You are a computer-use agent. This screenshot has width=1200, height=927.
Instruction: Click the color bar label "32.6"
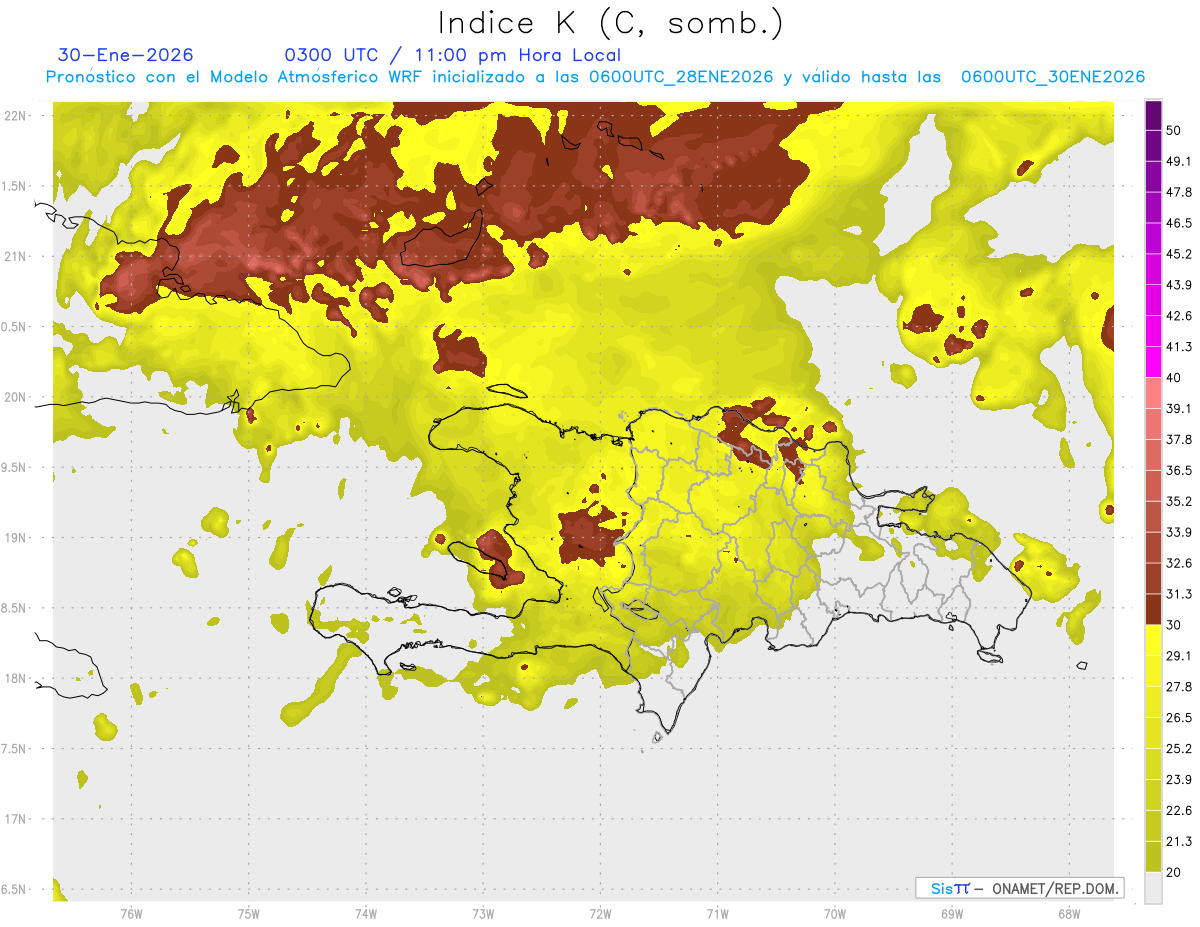pos(1179,563)
